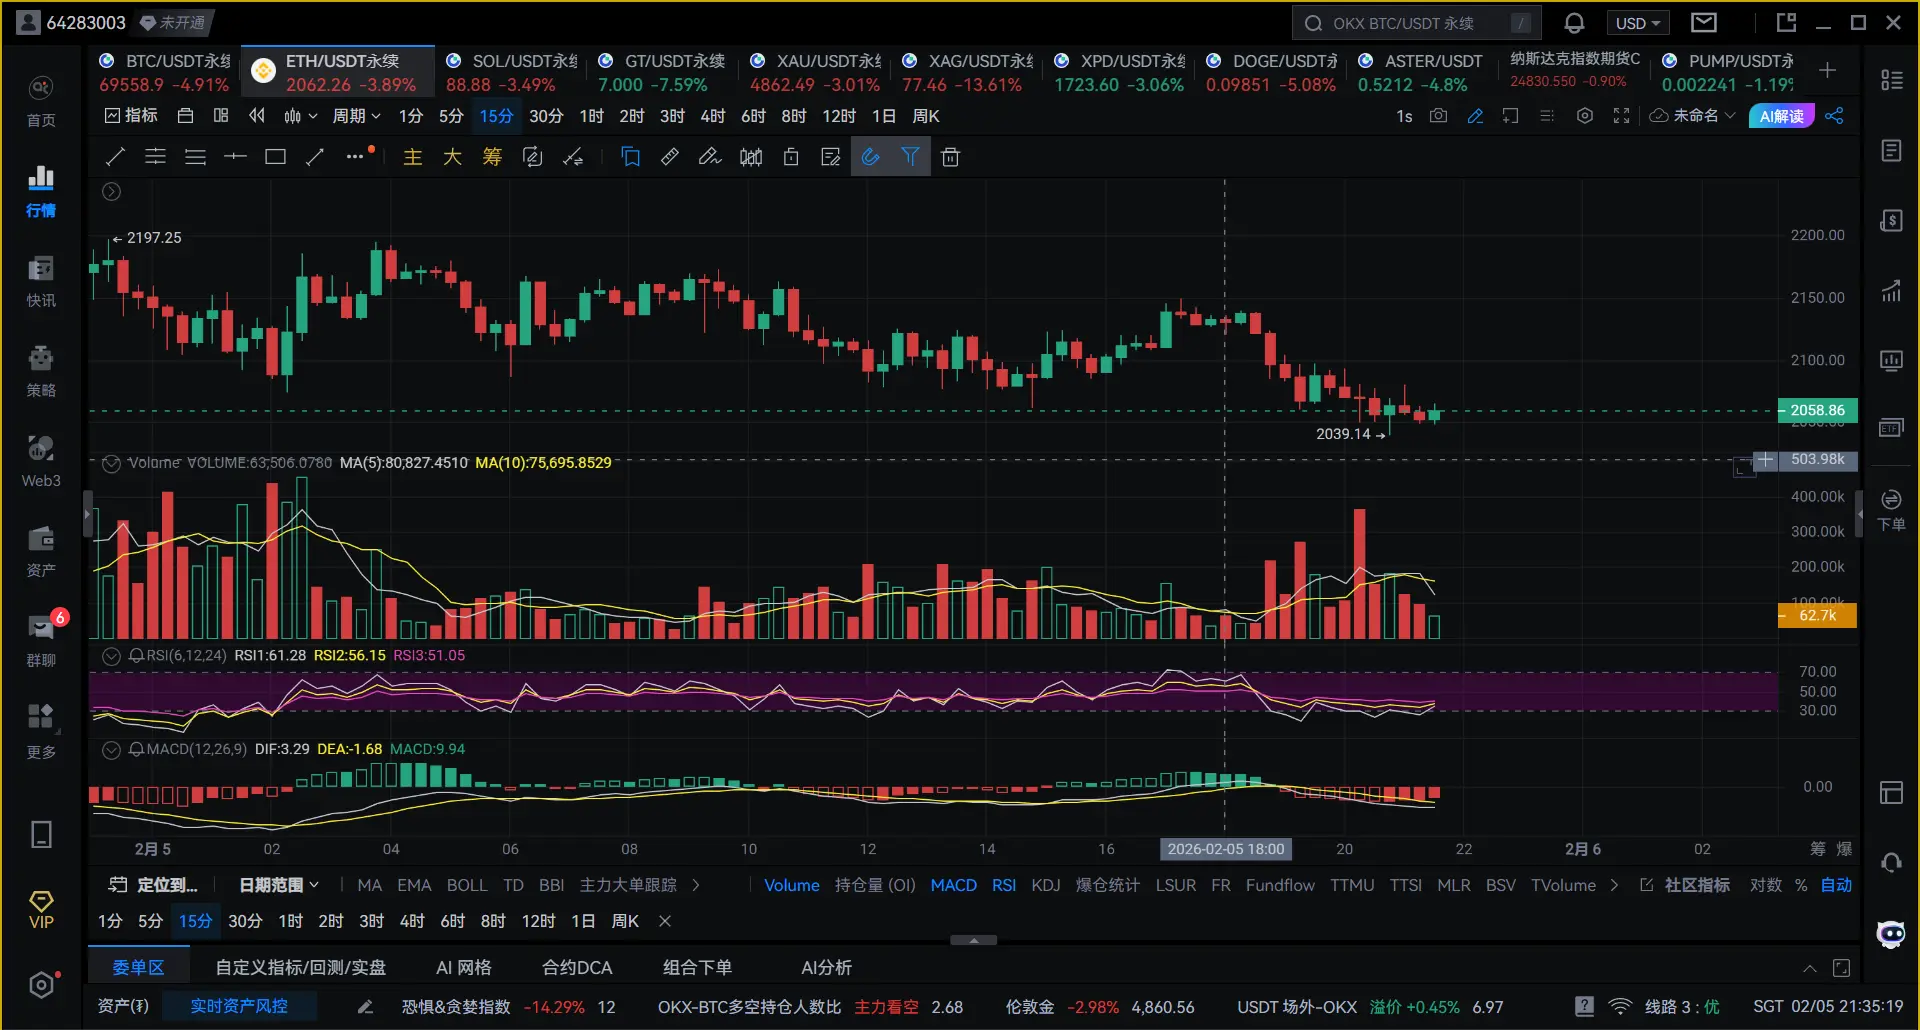Open 群聊 group chat with unread badge
The height and width of the screenshot is (1030, 1920).
41,640
